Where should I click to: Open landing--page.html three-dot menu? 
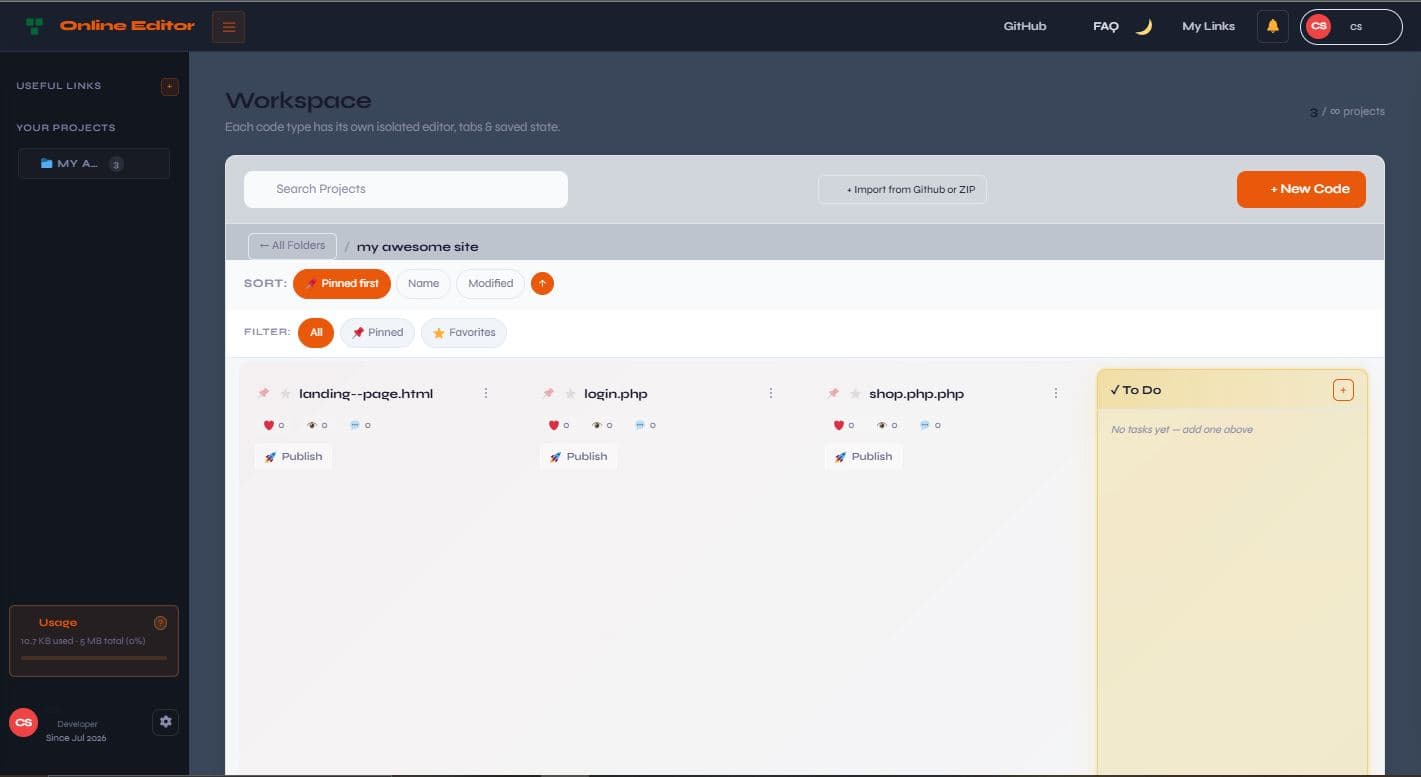[486, 394]
